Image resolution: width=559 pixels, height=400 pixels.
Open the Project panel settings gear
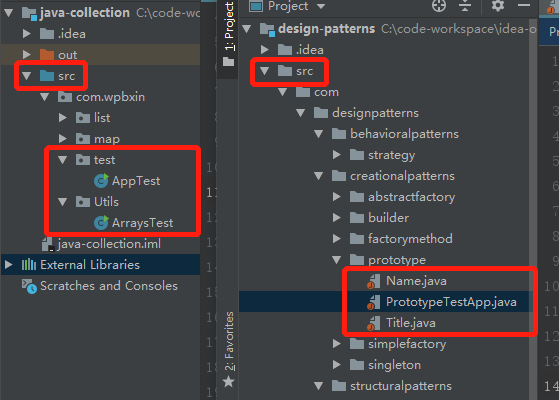coord(498,6)
